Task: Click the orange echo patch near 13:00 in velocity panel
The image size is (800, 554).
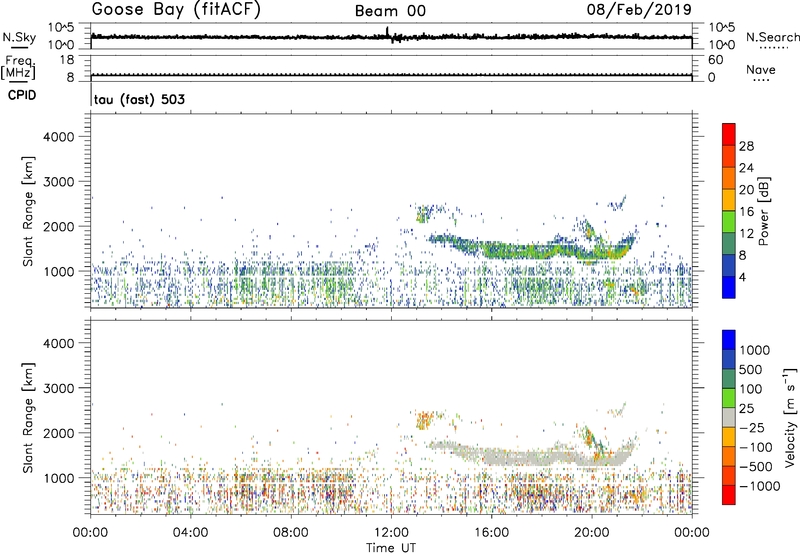Action: coord(423,420)
